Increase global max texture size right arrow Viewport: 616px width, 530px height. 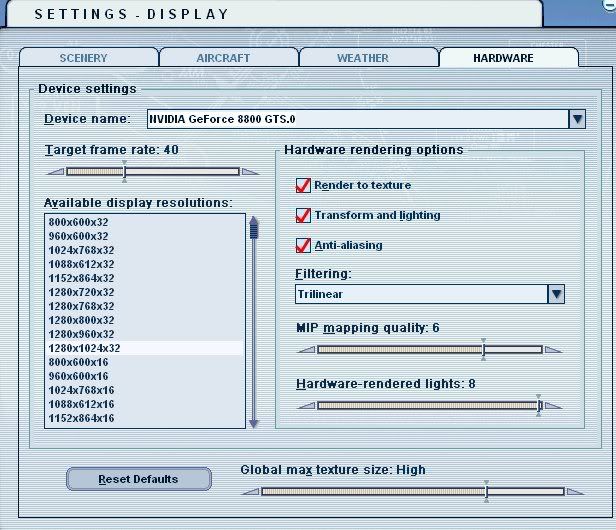pos(576,491)
